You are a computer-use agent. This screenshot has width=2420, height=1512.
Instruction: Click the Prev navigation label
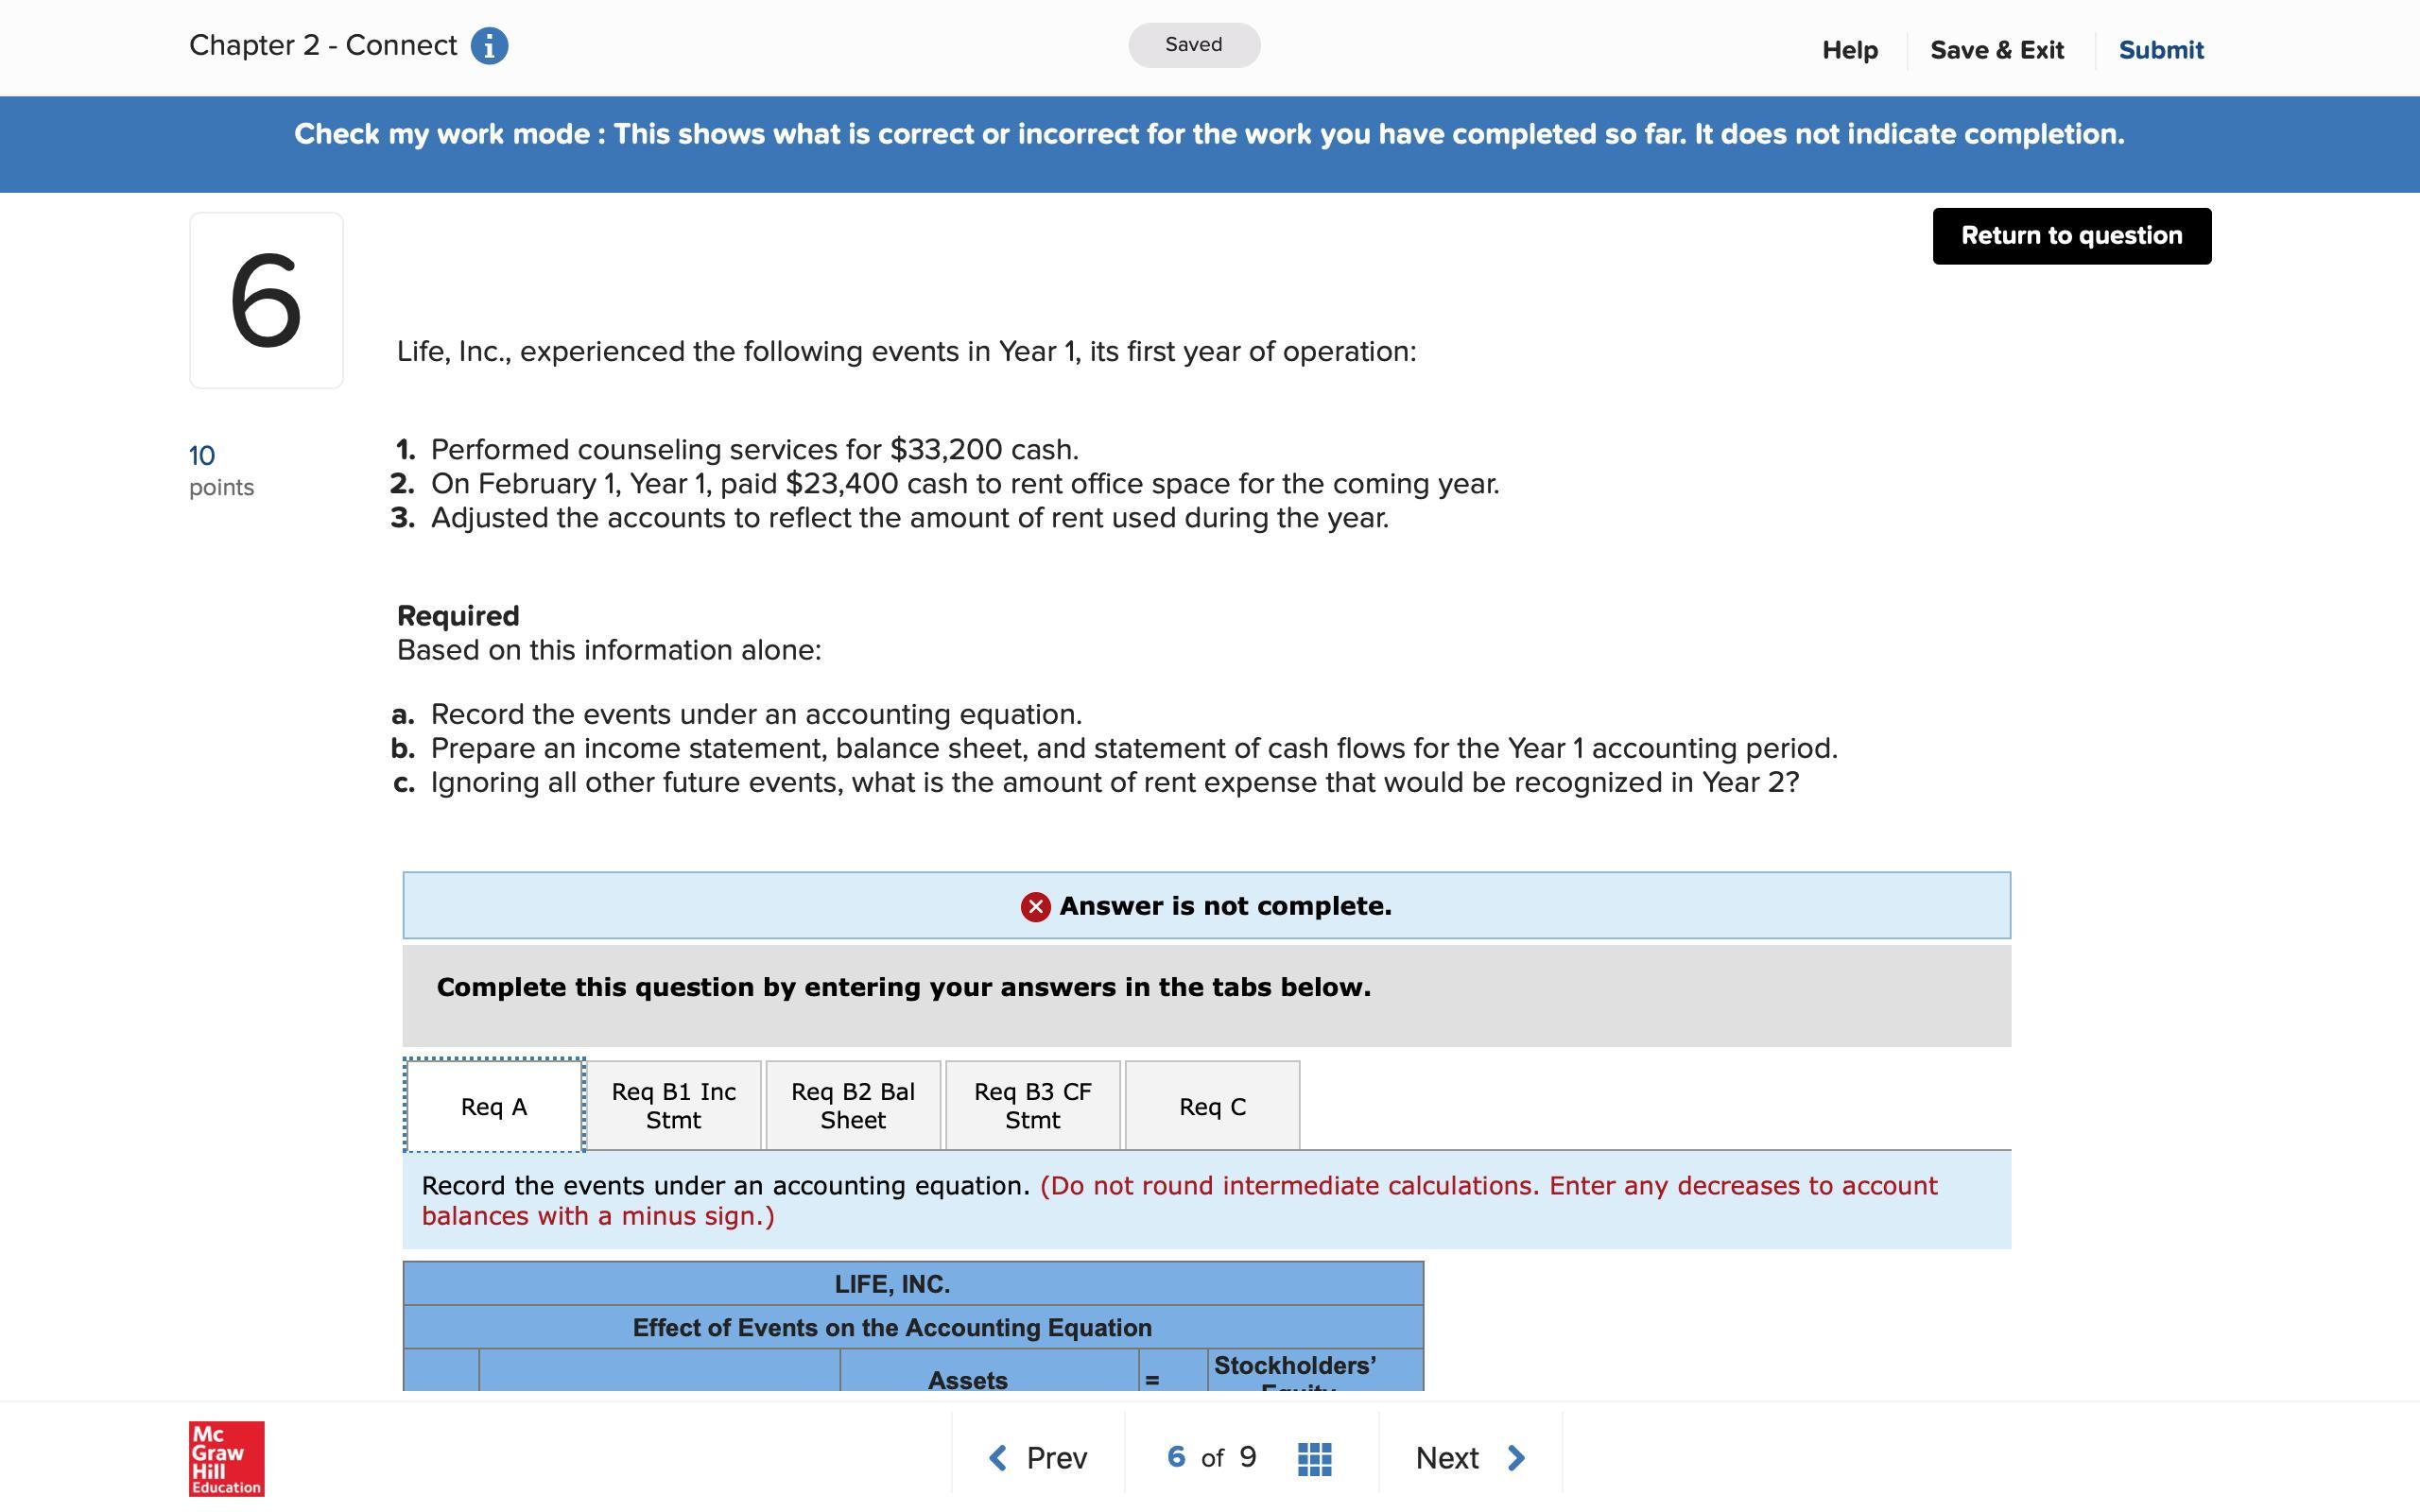[x=1056, y=1458]
